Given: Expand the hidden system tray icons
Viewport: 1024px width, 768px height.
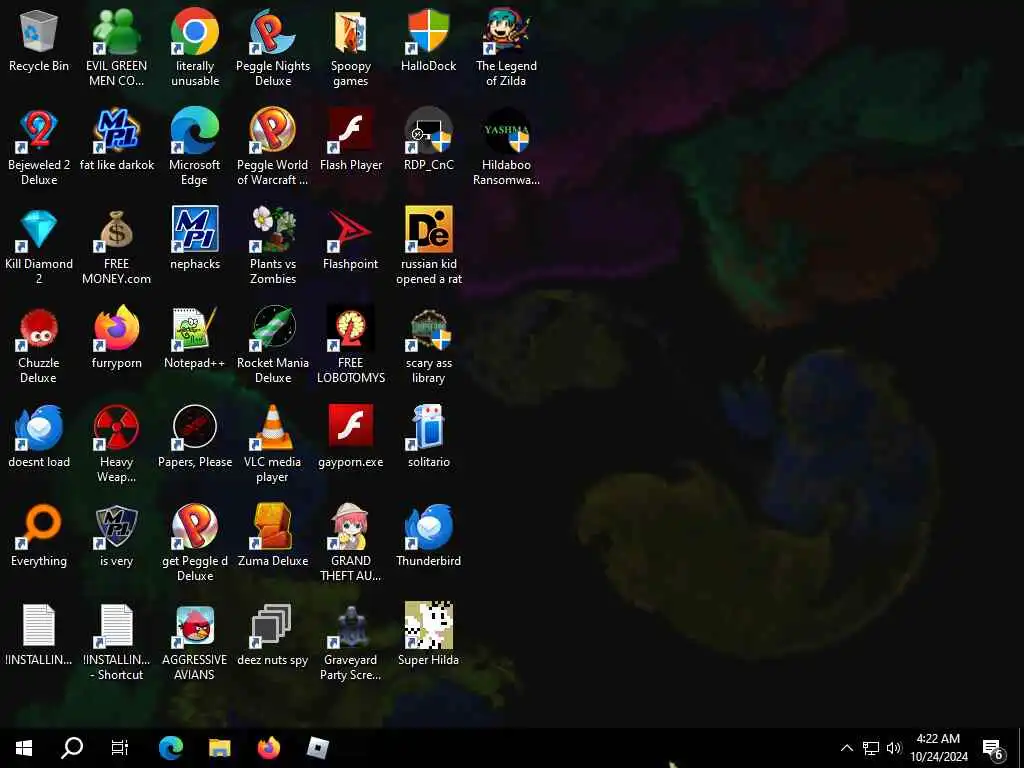Looking at the screenshot, I should pyautogui.click(x=846, y=748).
